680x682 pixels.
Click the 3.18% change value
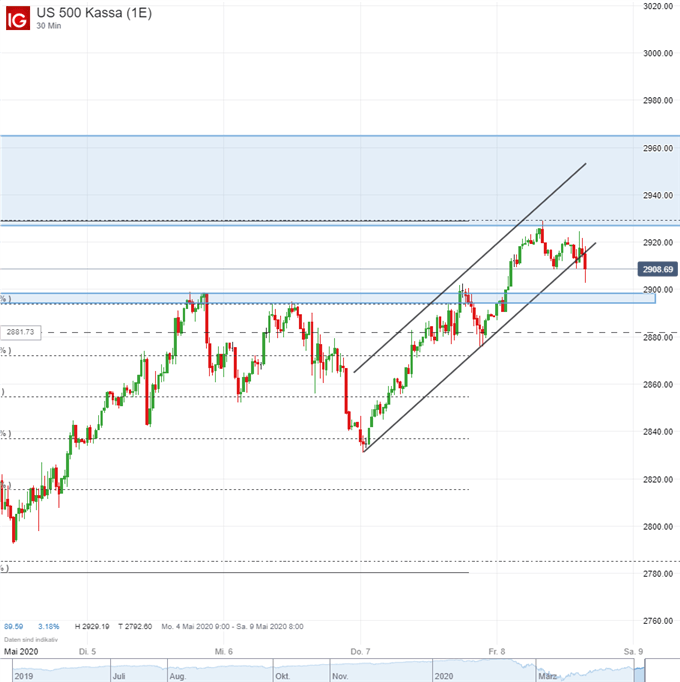pyautogui.click(x=48, y=626)
